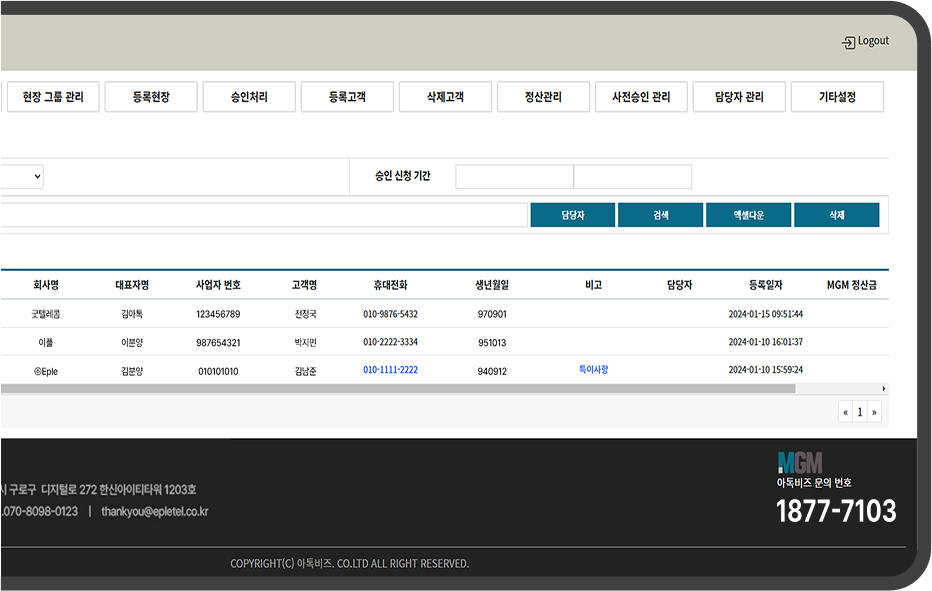932x591 pixels.
Task: Open the partially visible filter dropdown
Action: pos(22,177)
